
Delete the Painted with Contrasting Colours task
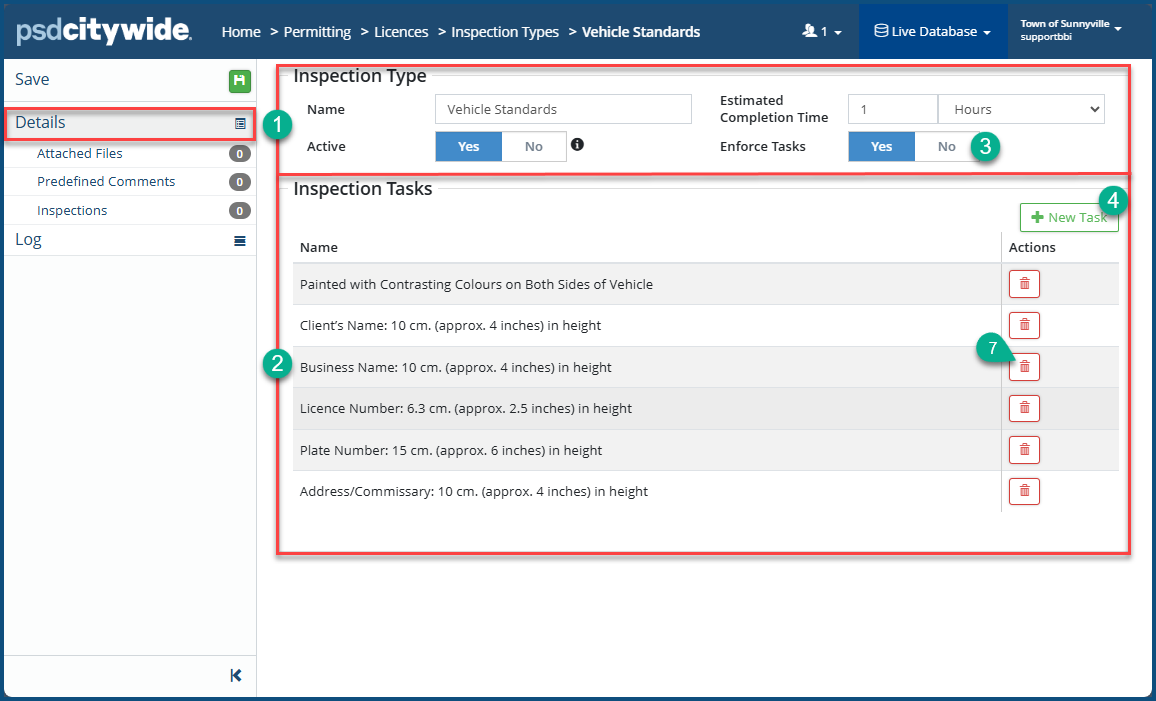1024,284
